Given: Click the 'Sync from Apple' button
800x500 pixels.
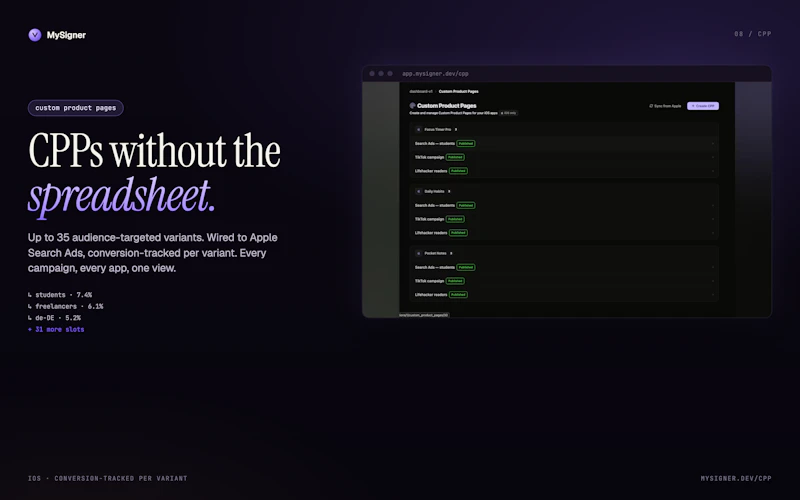Looking at the screenshot, I should point(665,106).
